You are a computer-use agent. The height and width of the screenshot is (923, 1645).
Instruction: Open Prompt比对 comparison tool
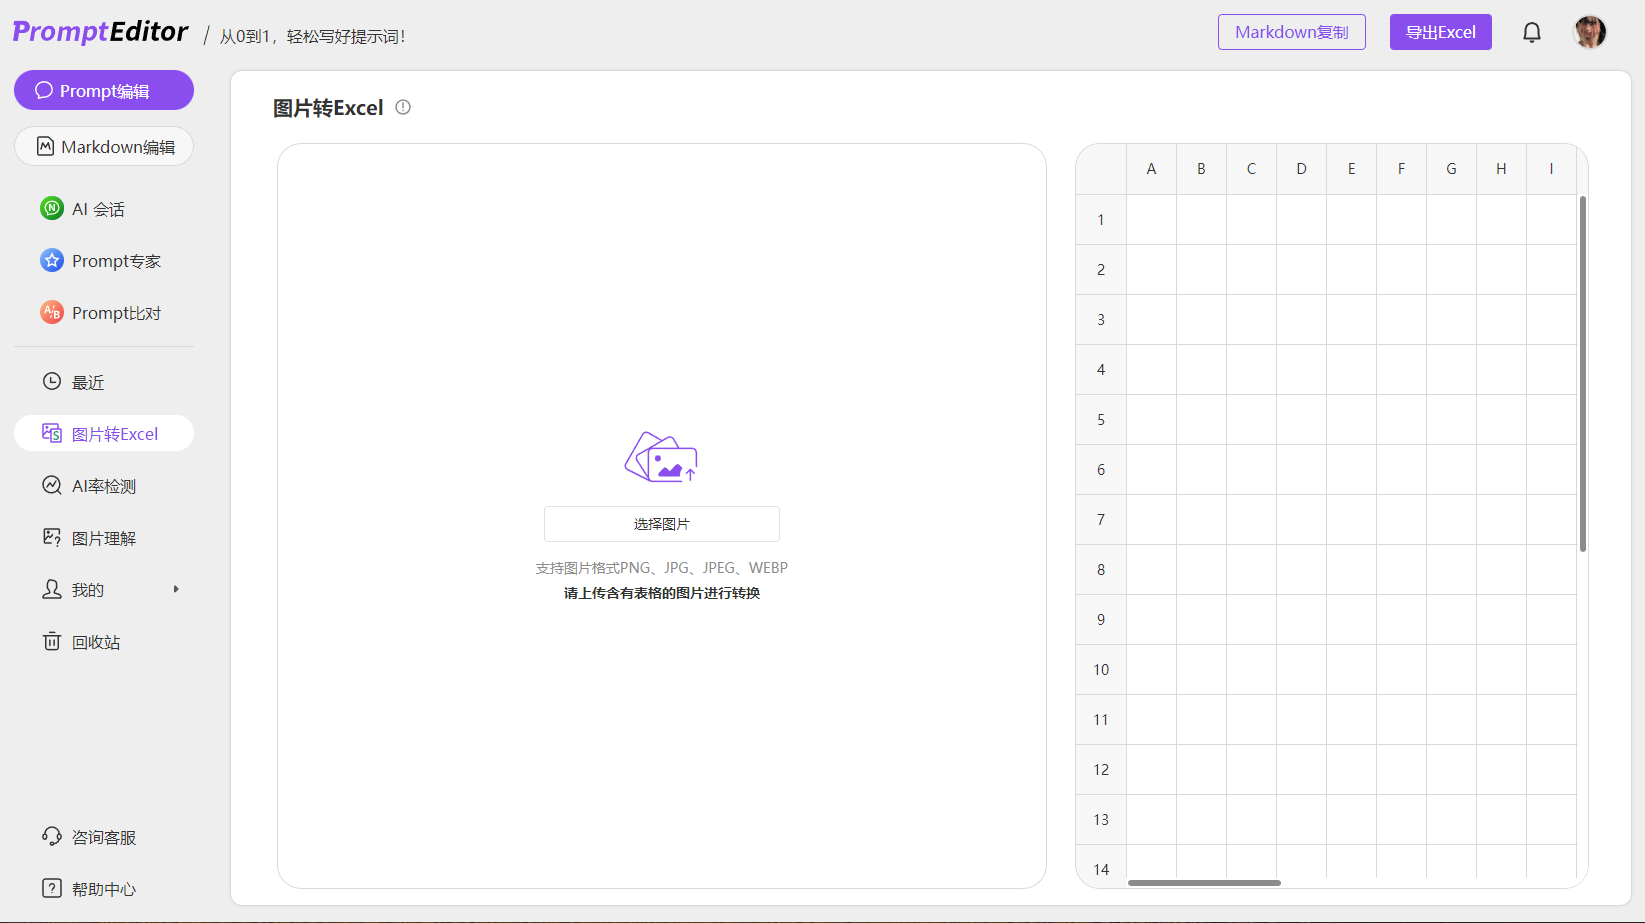point(115,313)
